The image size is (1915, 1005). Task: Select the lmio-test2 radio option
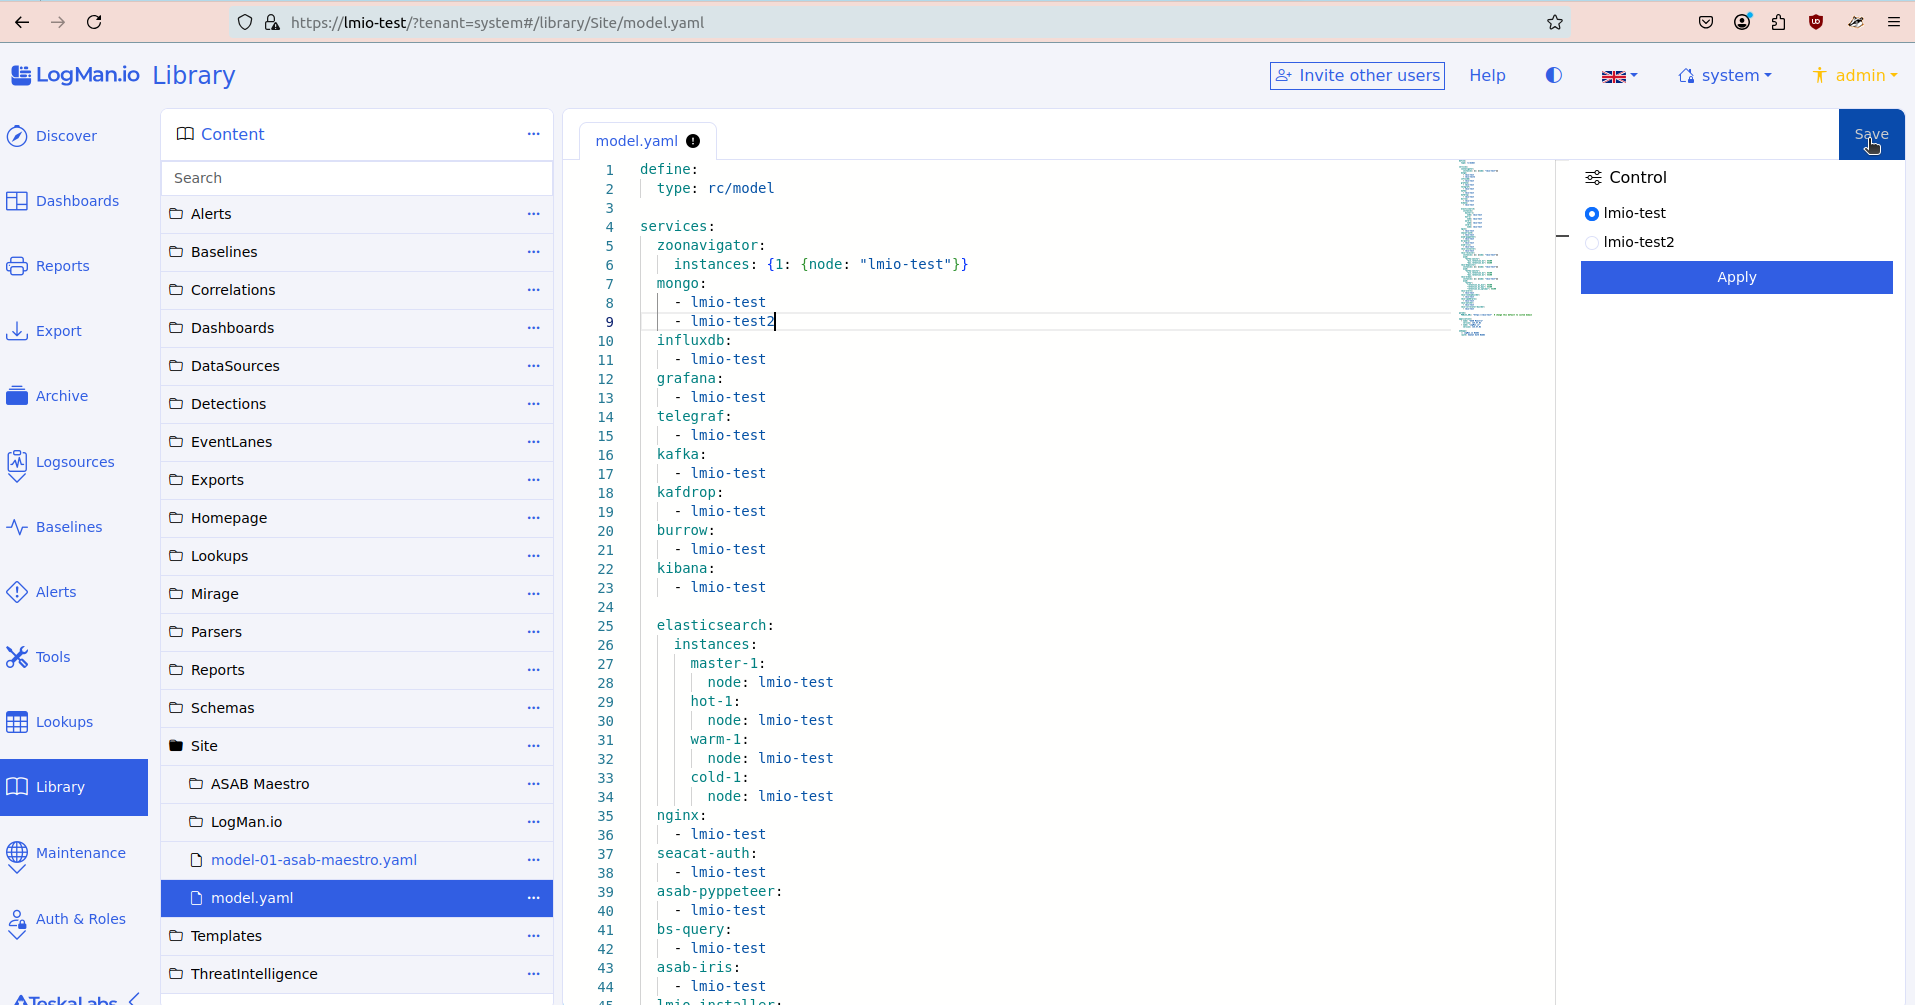click(1592, 243)
